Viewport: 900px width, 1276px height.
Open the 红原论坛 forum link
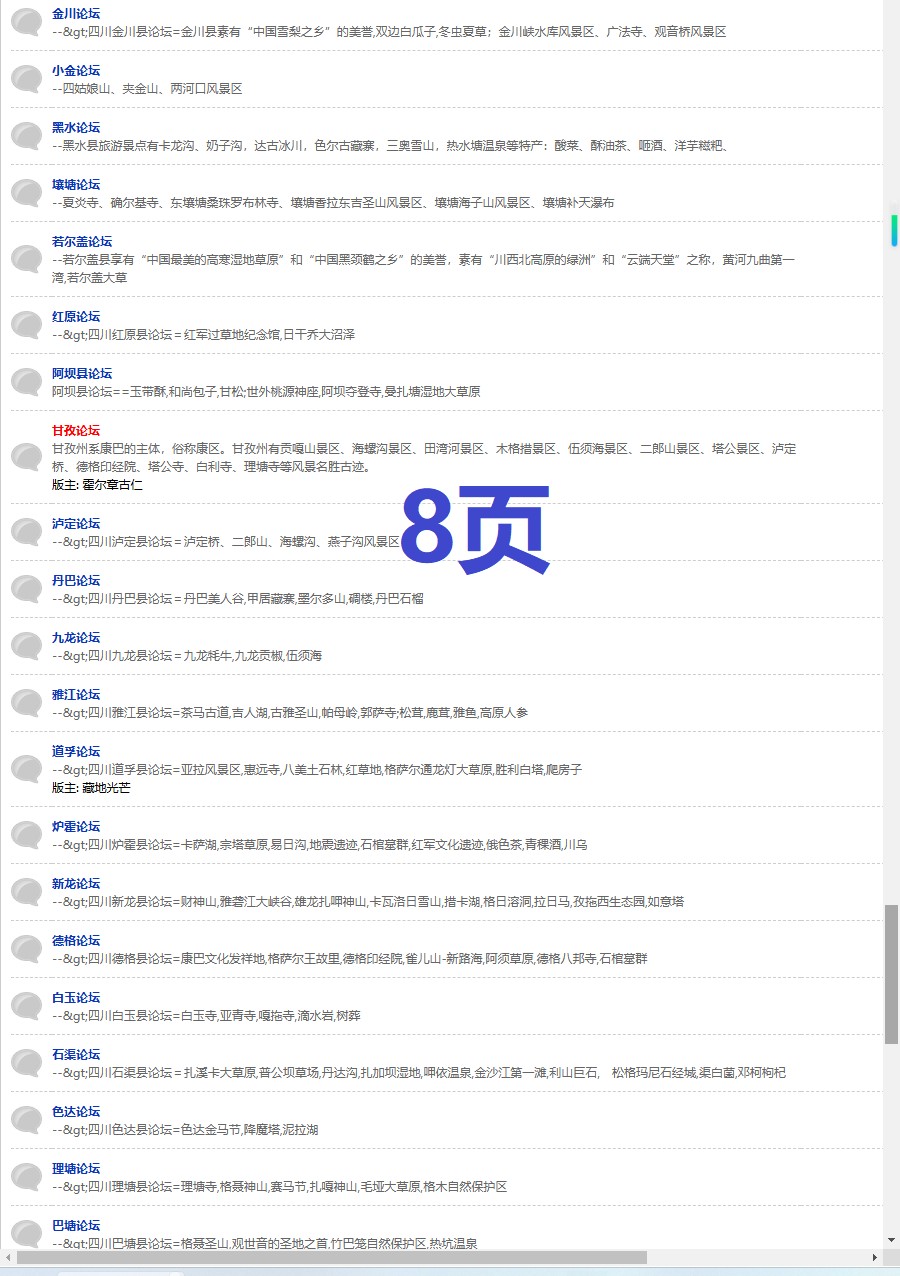coord(76,317)
